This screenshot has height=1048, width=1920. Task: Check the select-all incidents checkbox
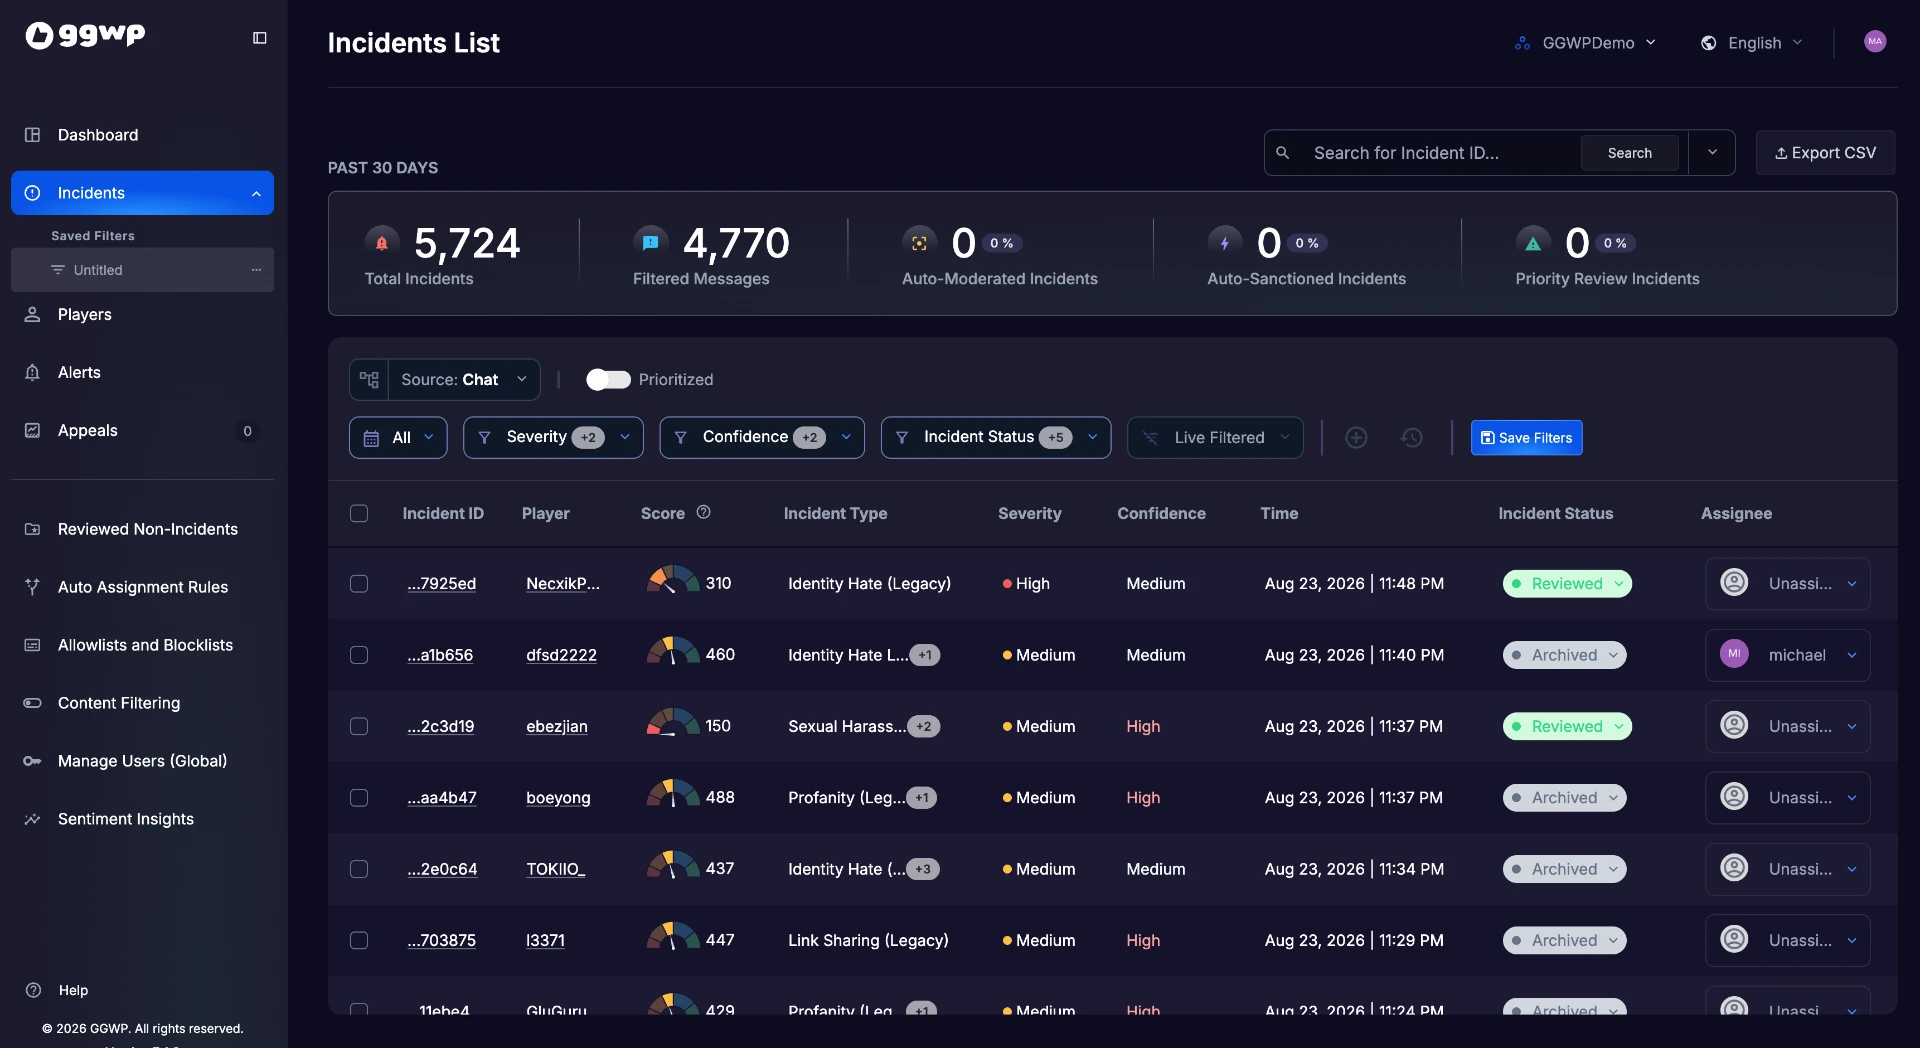(359, 513)
